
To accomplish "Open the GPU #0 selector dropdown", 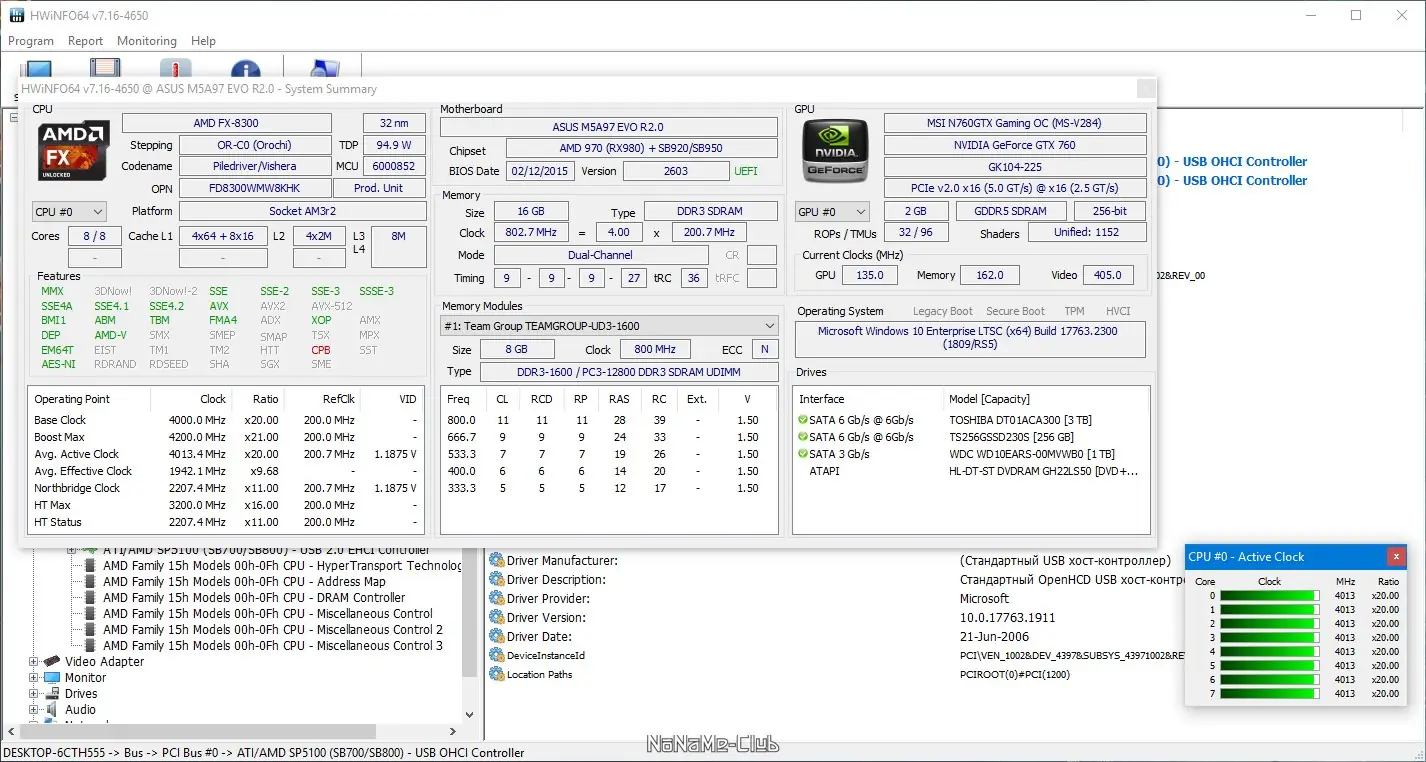I will (831, 212).
